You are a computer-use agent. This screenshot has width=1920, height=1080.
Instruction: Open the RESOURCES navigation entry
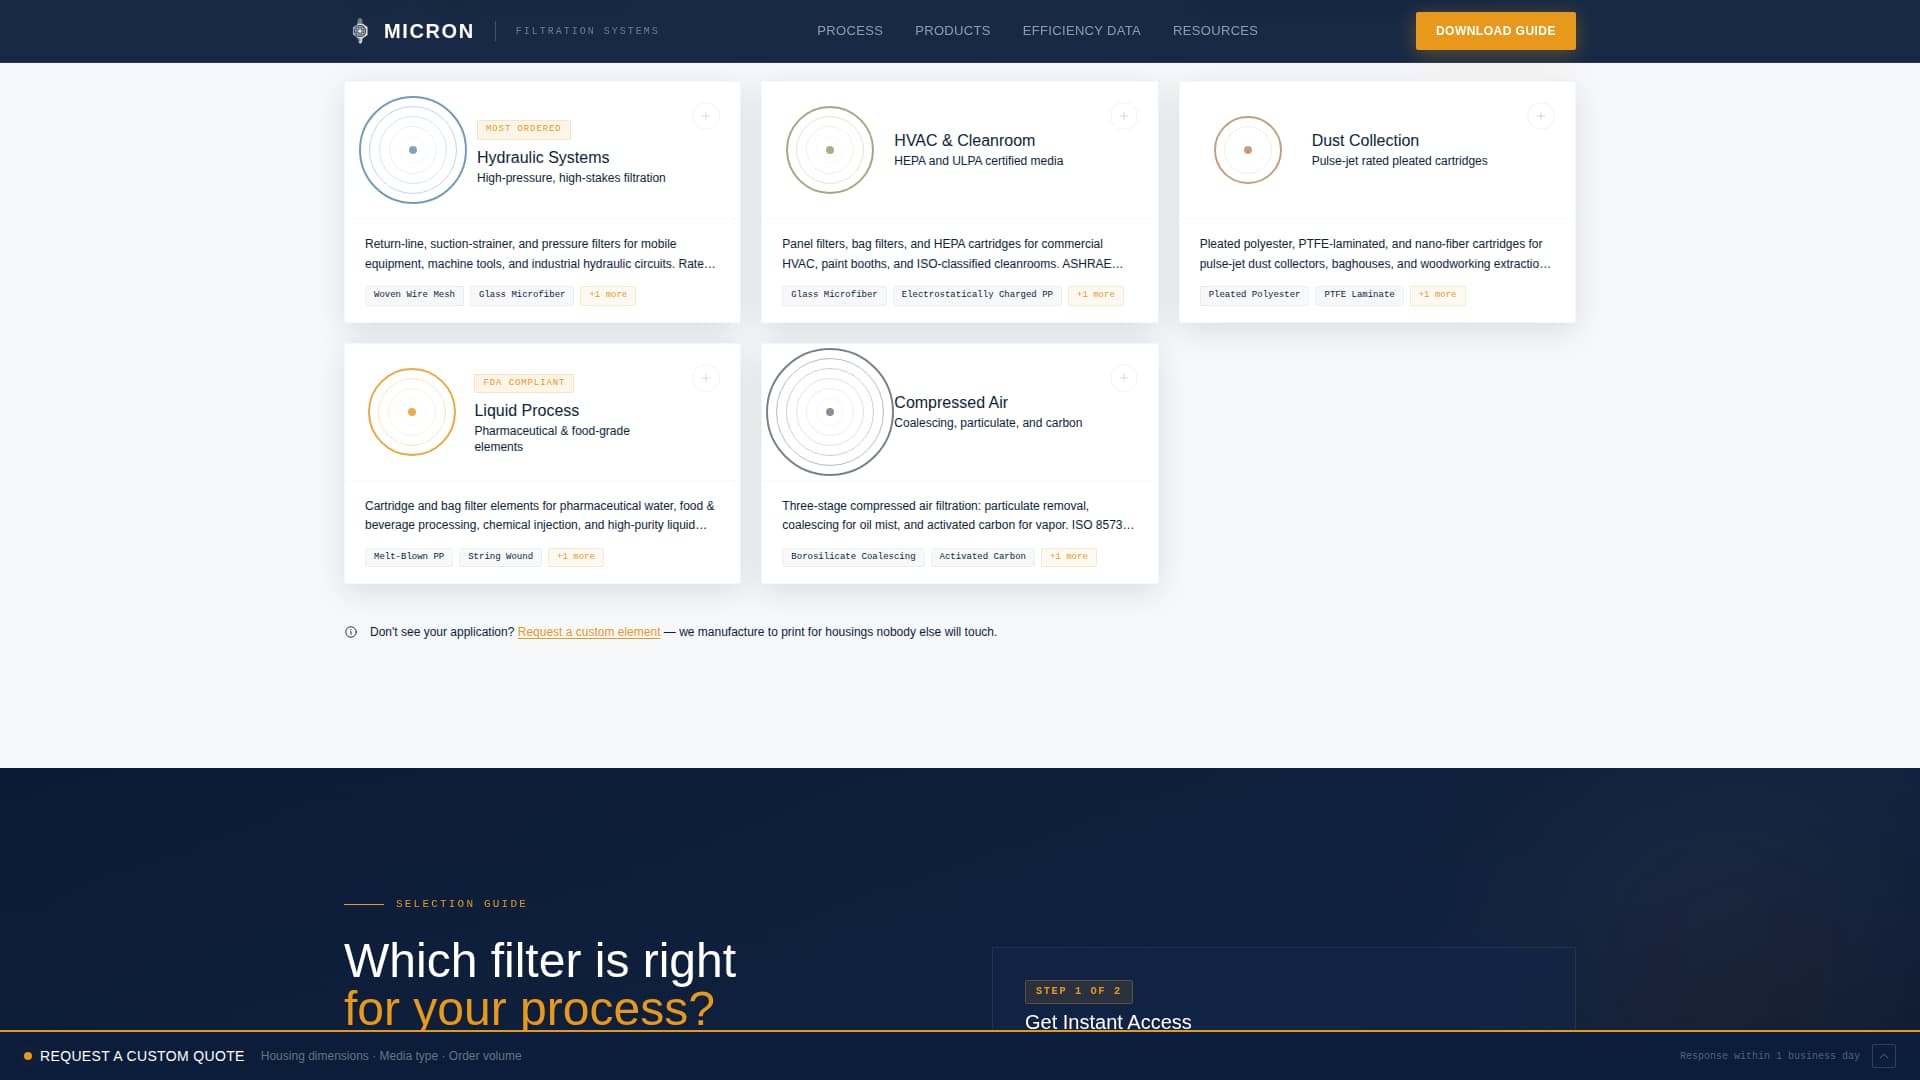point(1215,30)
